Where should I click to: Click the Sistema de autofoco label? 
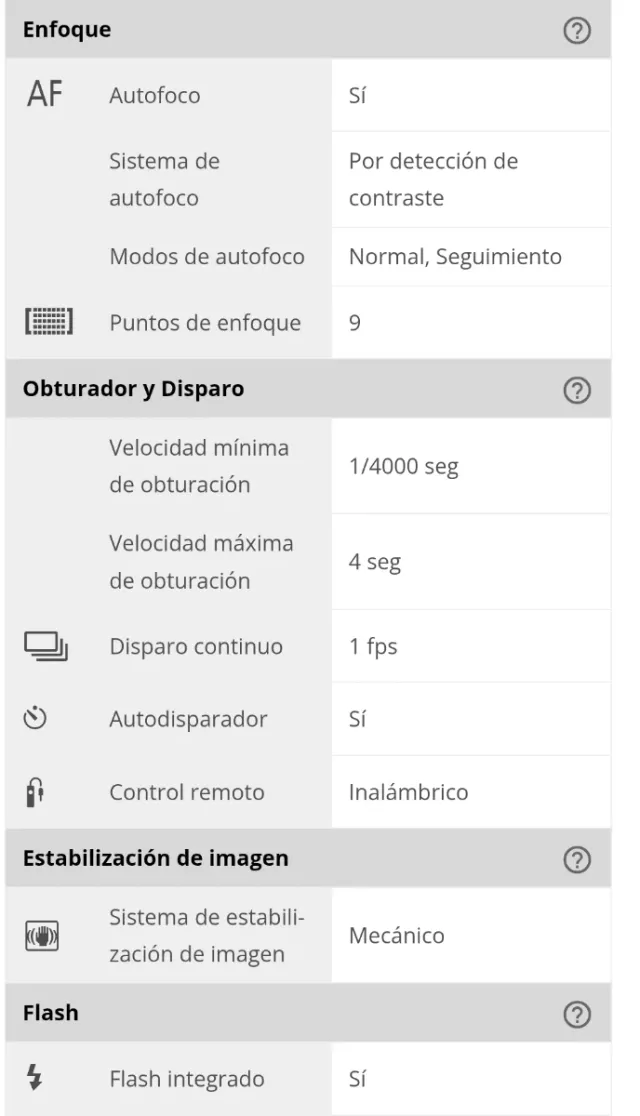pyautogui.click(x=164, y=179)
